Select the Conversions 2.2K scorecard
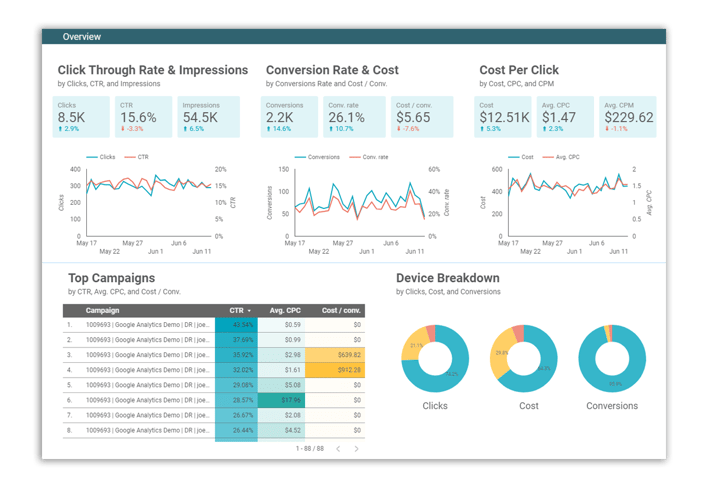708x488 pixels. coord(289,116)
